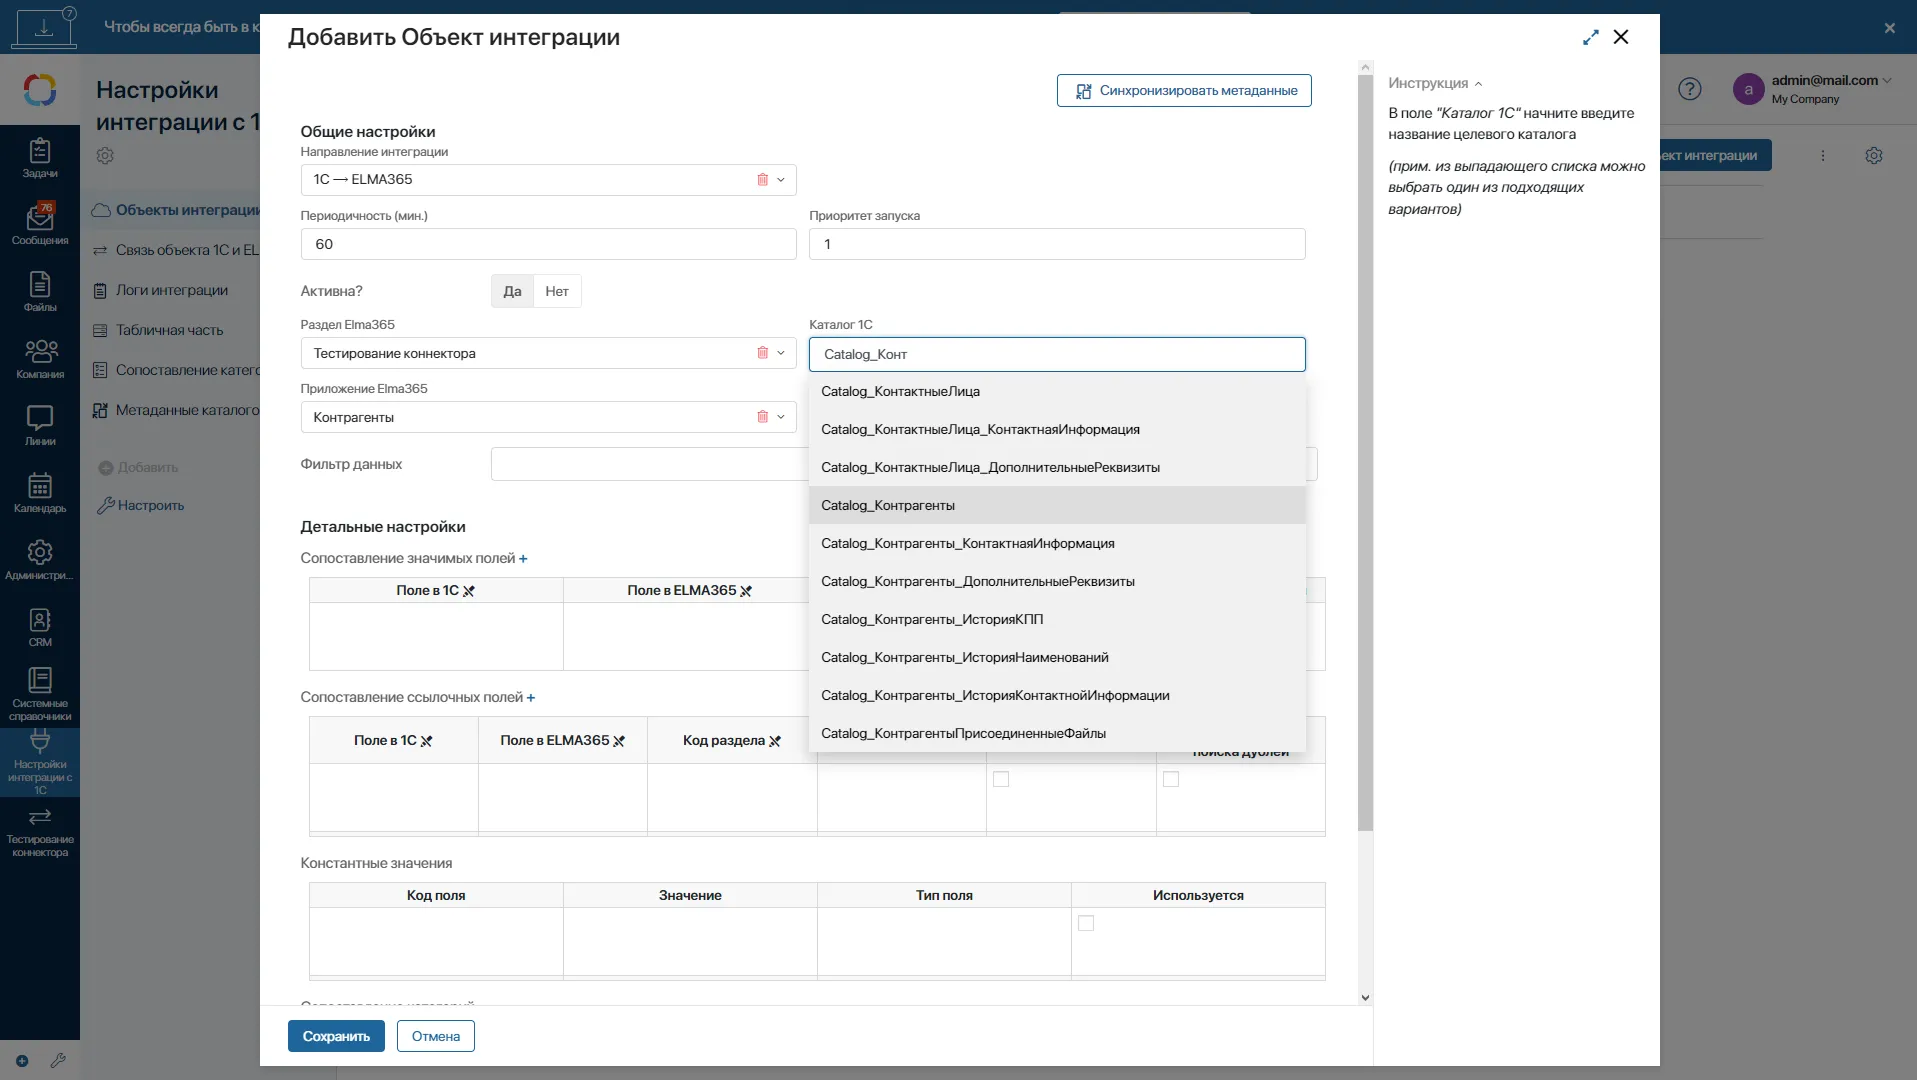The height and width of the screenshot is (1080, 1917).
Task: Clear the Раздел Elma365 value with trash icon
Action: pyautogui.click(x=762, y=353)
